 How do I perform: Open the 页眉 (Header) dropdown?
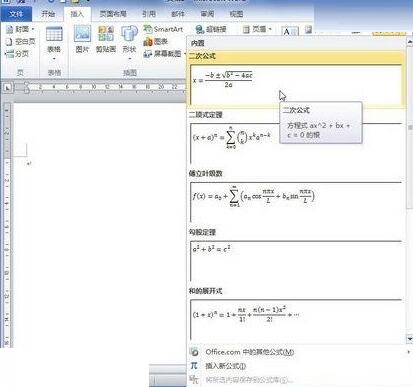[257, 29]
